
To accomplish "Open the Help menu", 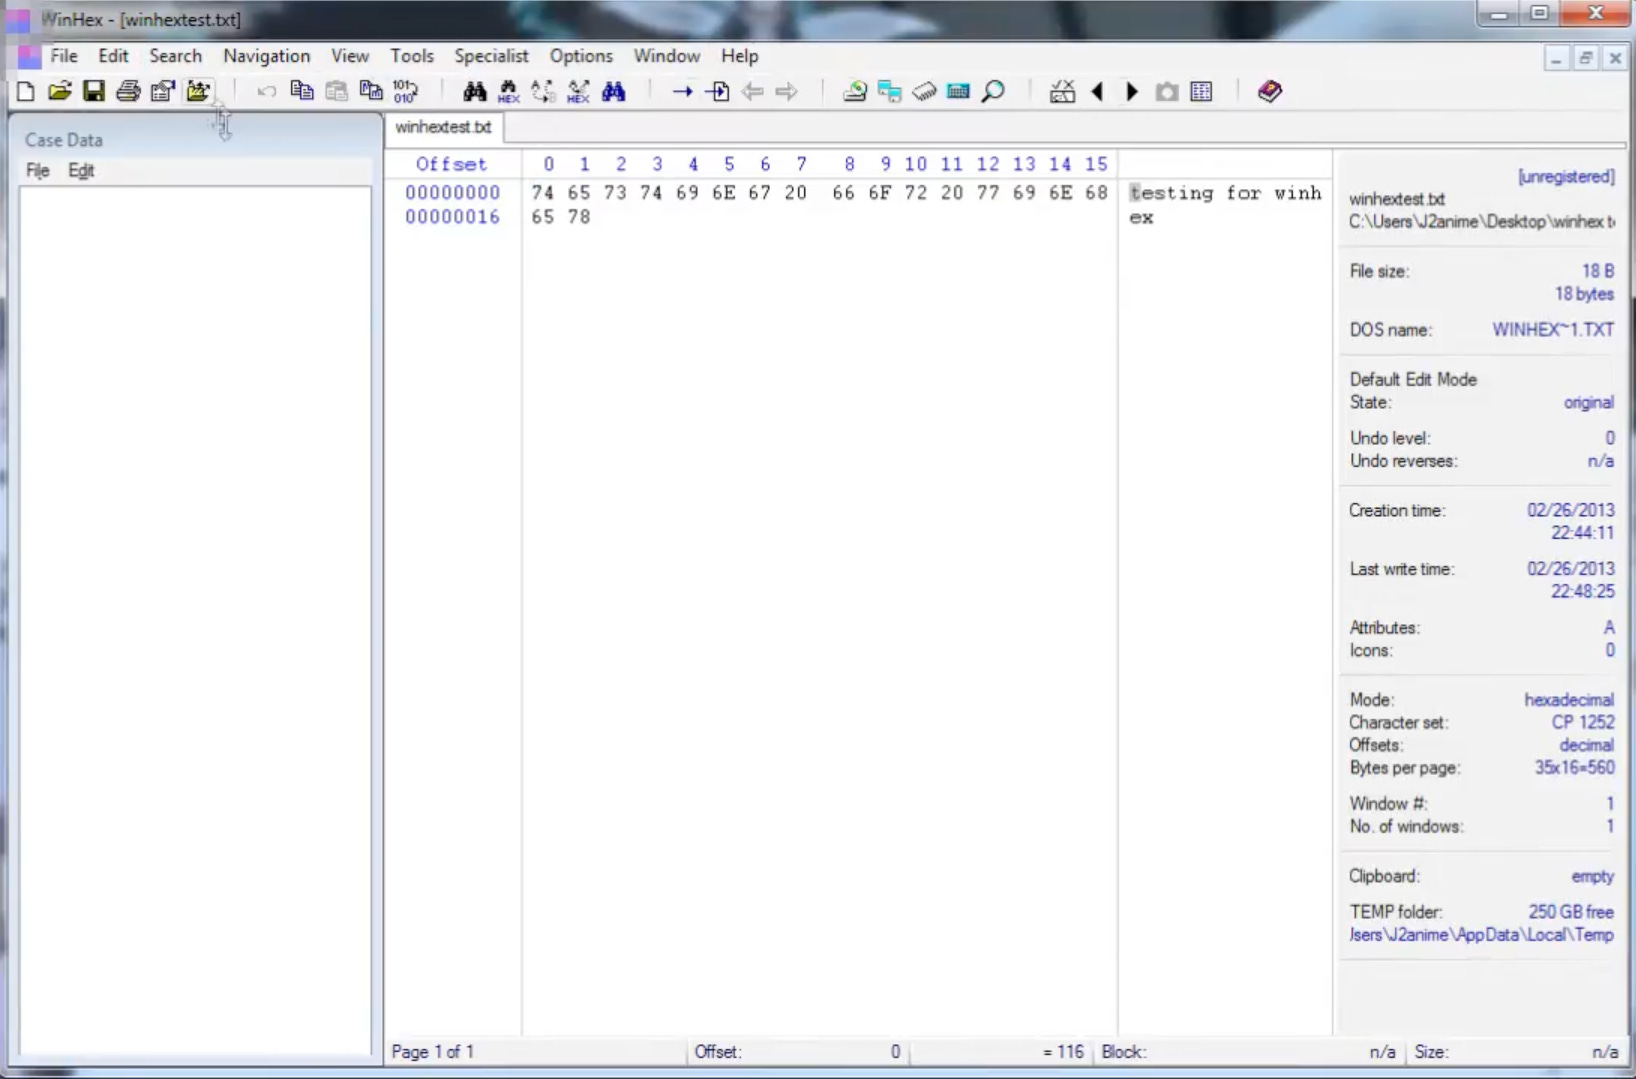I will coord(740,56).
